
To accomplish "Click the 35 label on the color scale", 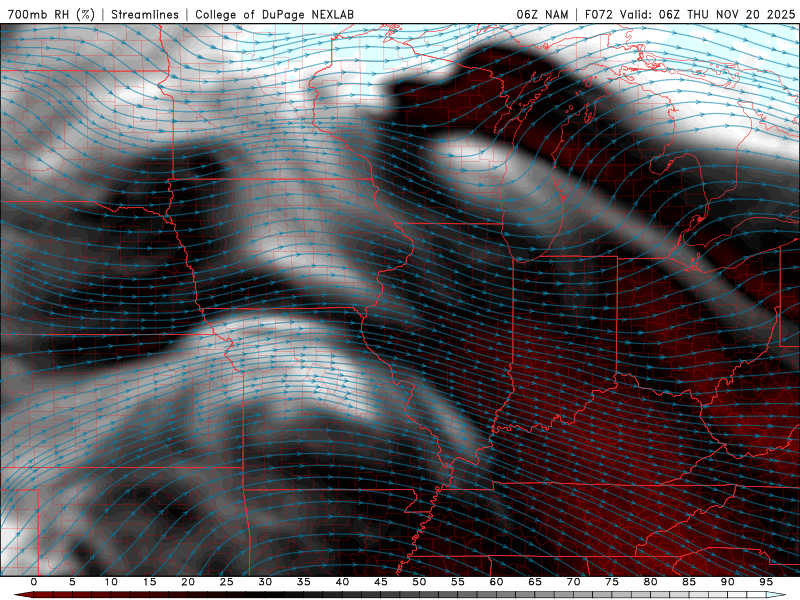I will pos(304,582).
